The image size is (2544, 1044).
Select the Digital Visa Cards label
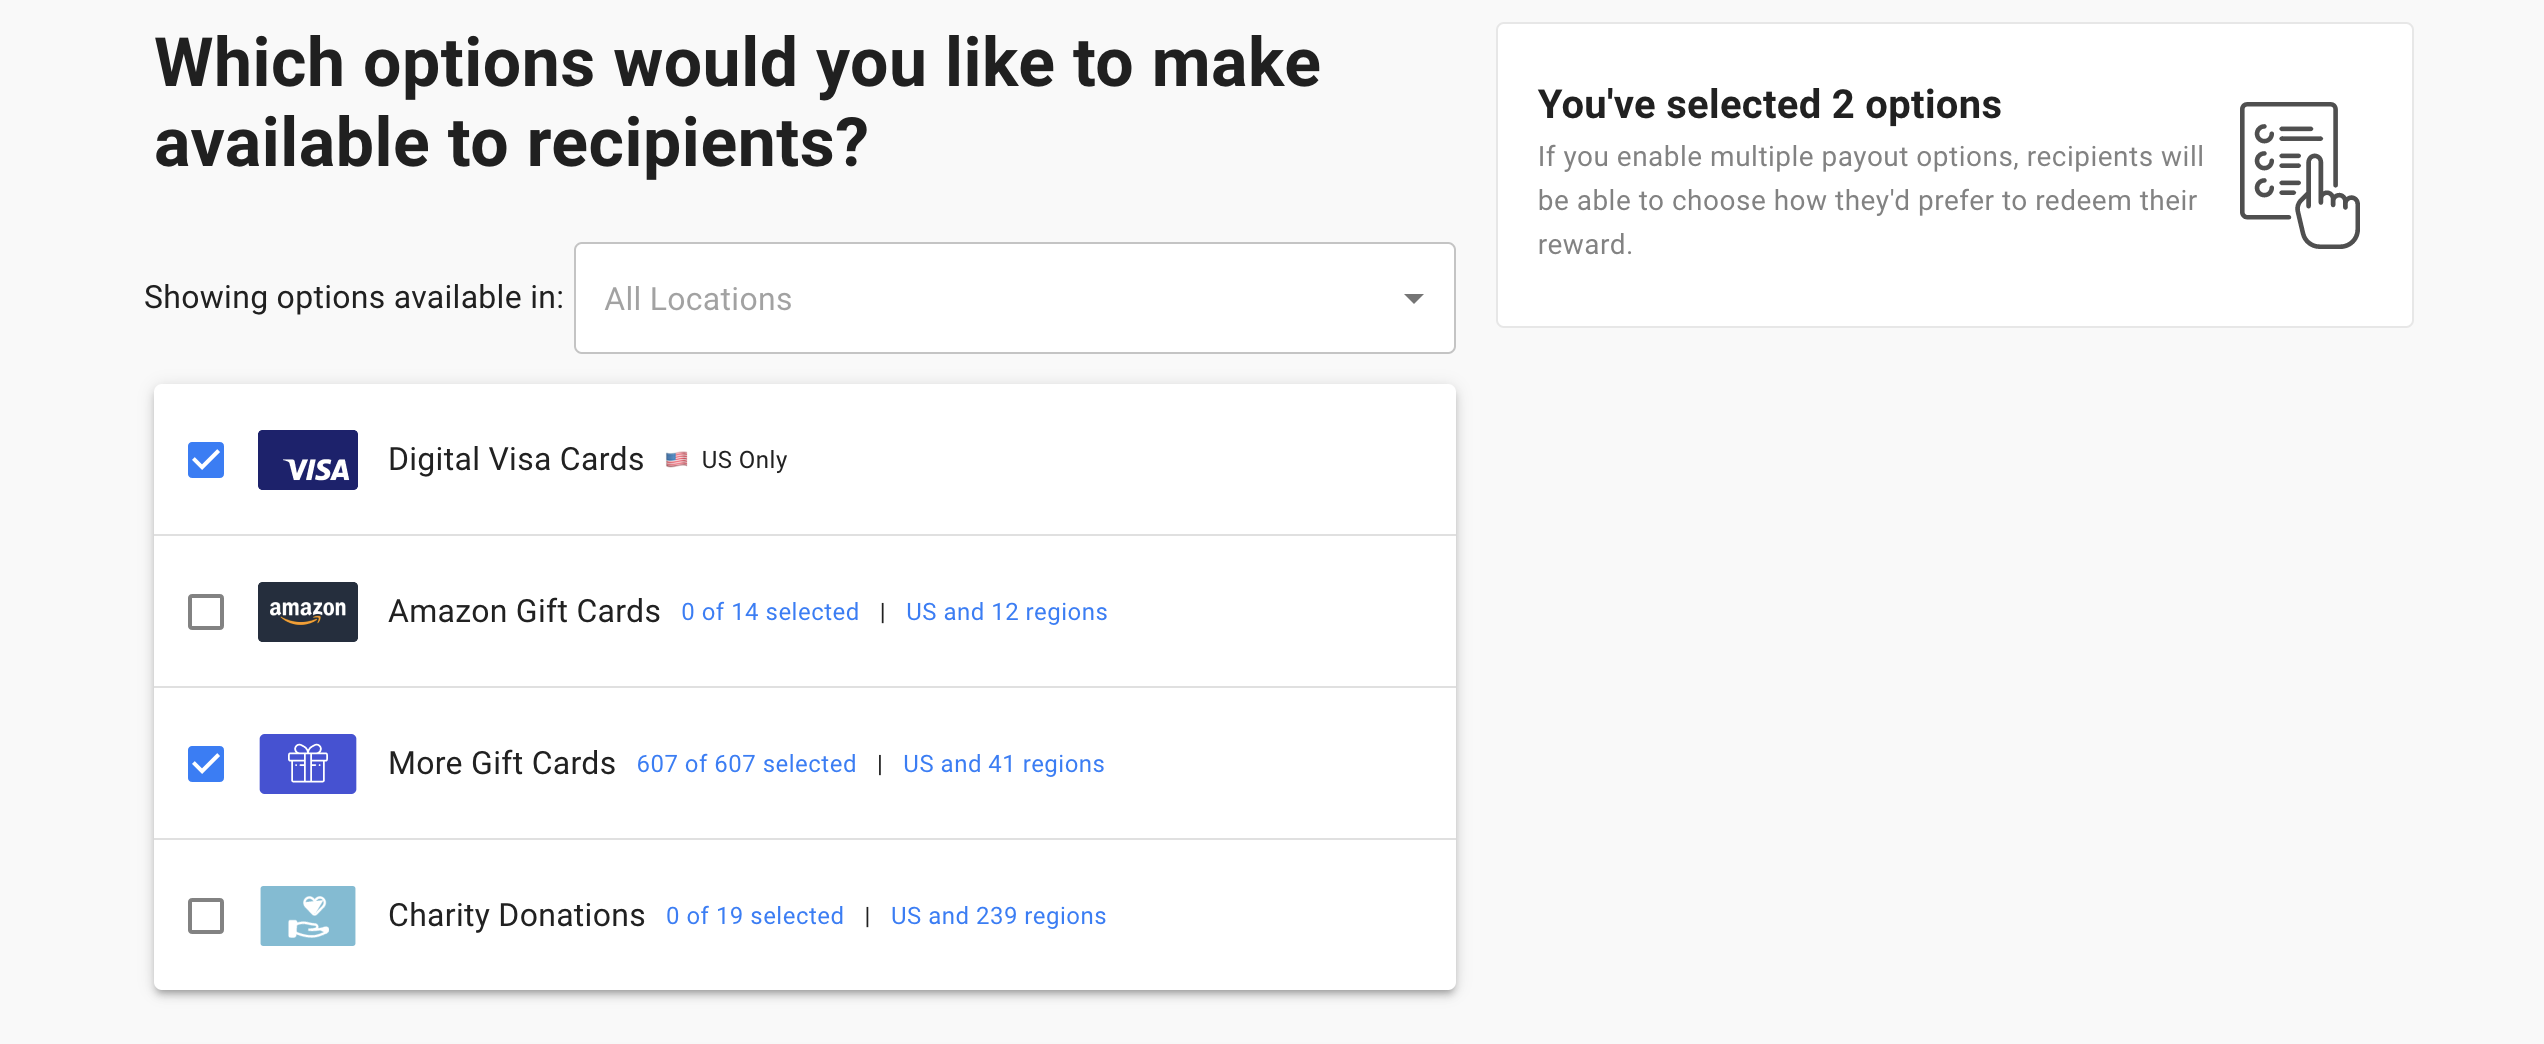coord(516,460)
